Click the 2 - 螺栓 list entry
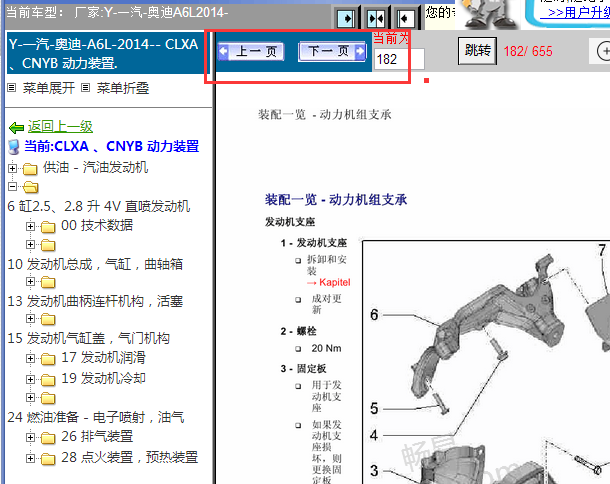 tap(298, 331)
